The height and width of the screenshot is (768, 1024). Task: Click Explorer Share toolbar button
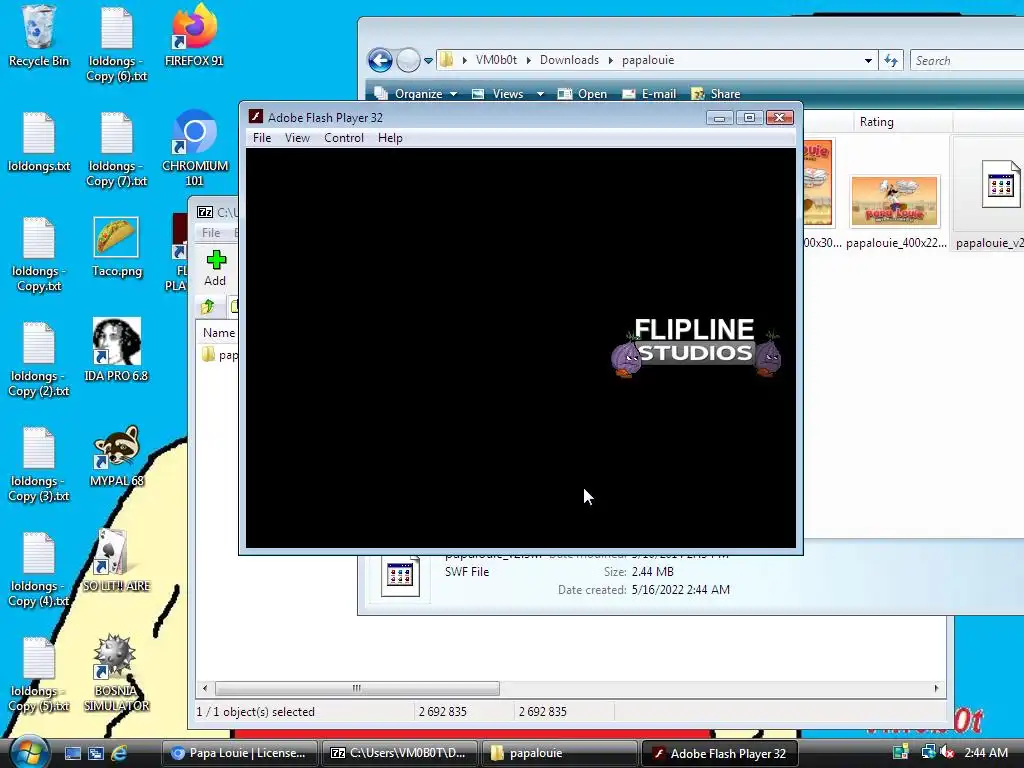point(716,94)
